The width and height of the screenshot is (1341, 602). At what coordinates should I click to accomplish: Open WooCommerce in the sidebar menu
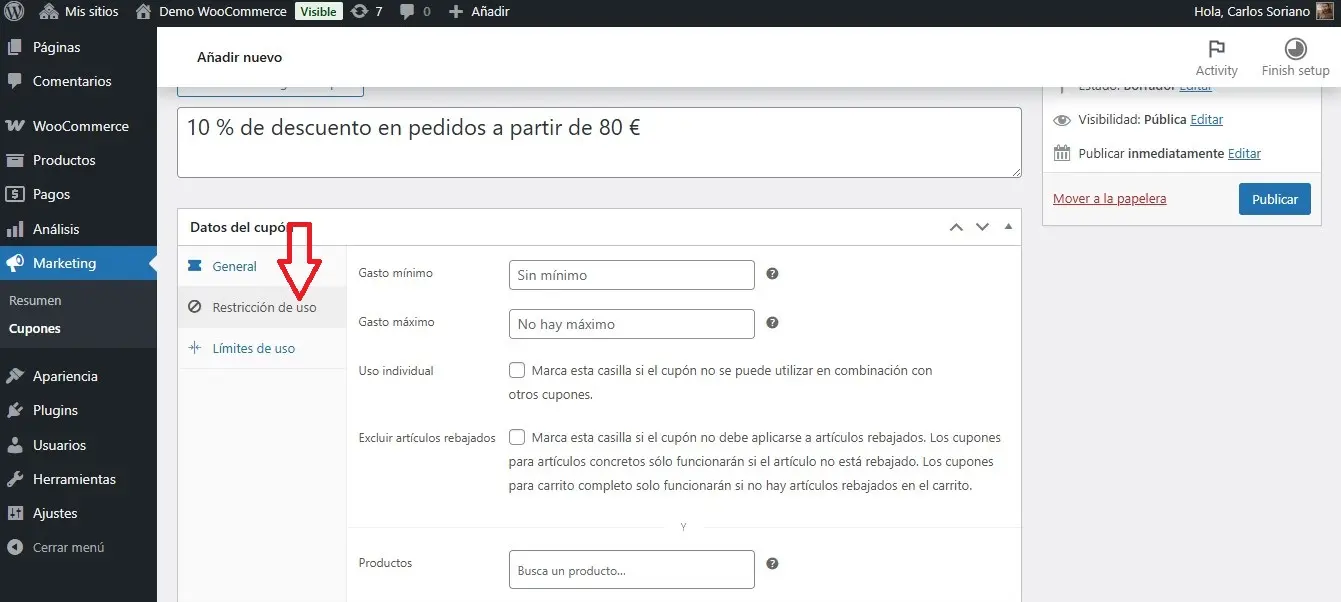80,126
